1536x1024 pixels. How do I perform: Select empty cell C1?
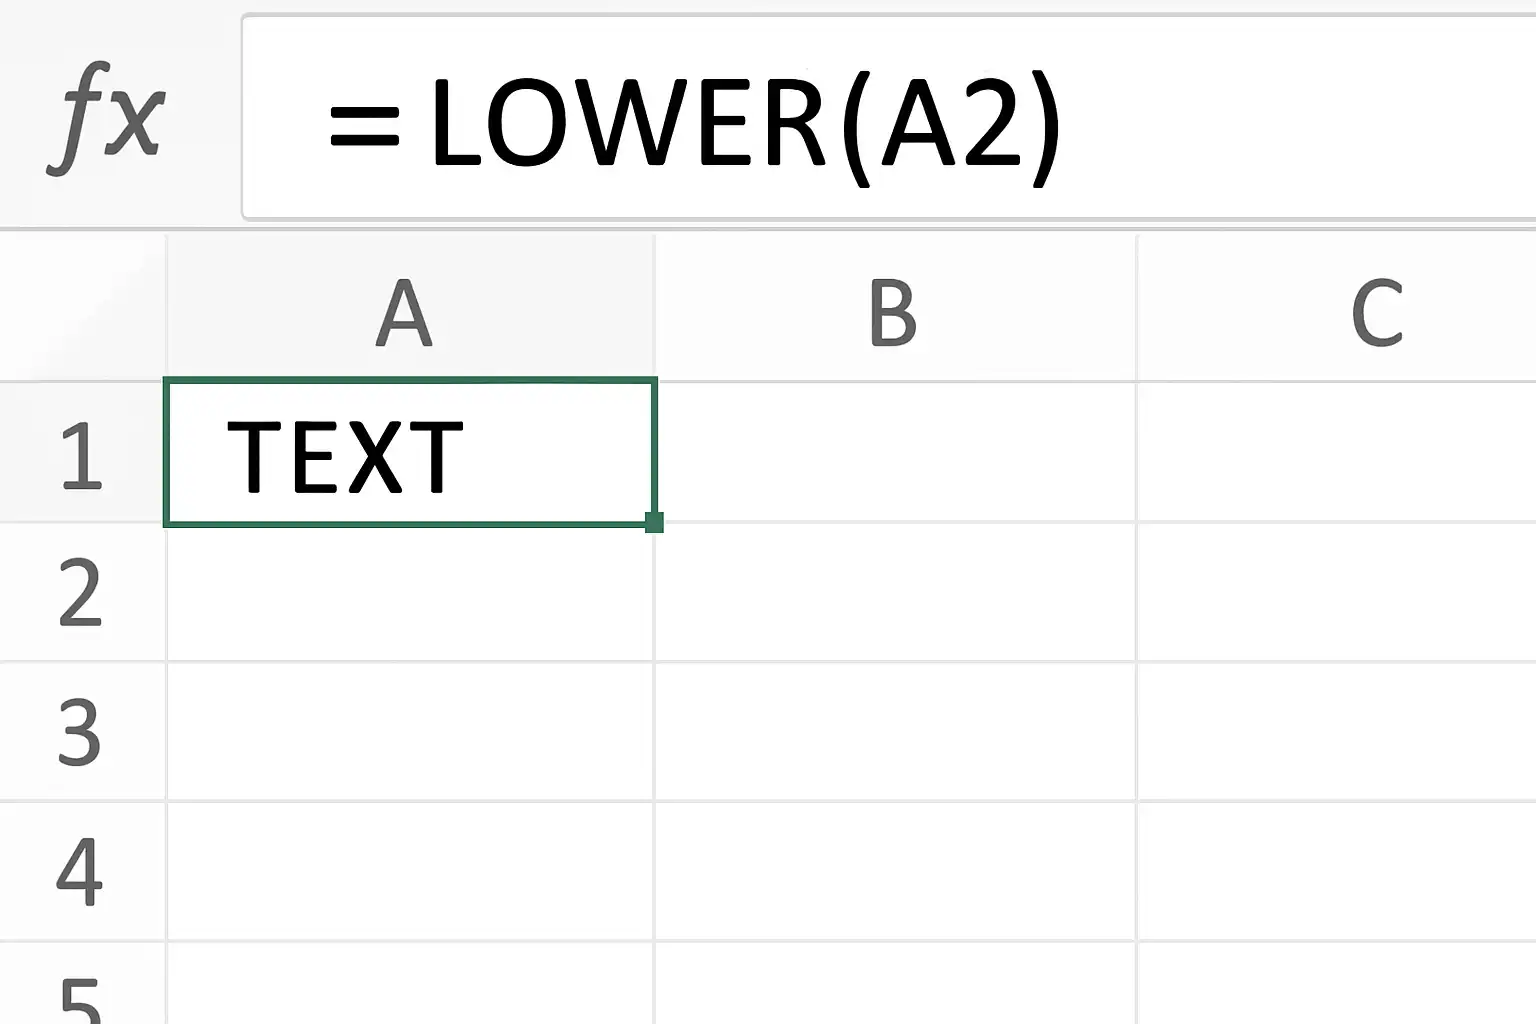point(1337,452)
